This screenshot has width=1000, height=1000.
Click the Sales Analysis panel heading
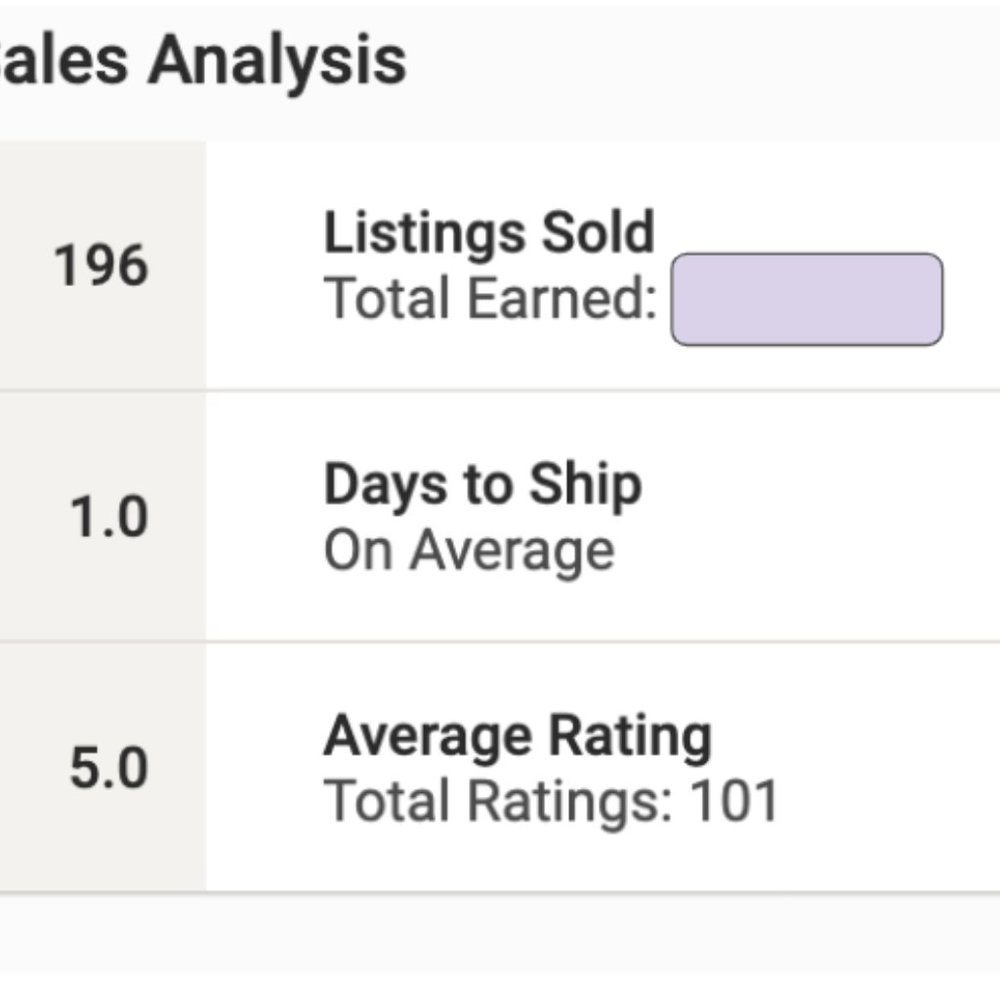[200, 60]
